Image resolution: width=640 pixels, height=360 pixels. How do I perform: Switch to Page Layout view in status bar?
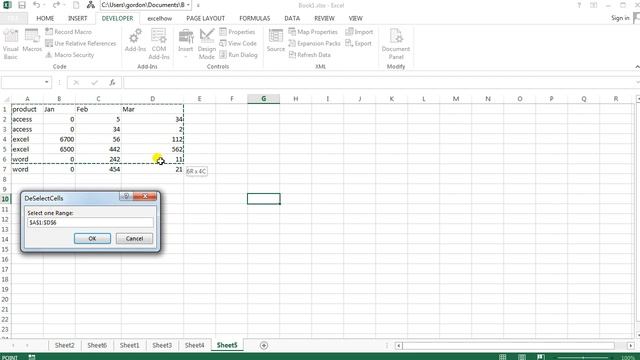click(x=522, y=357)
